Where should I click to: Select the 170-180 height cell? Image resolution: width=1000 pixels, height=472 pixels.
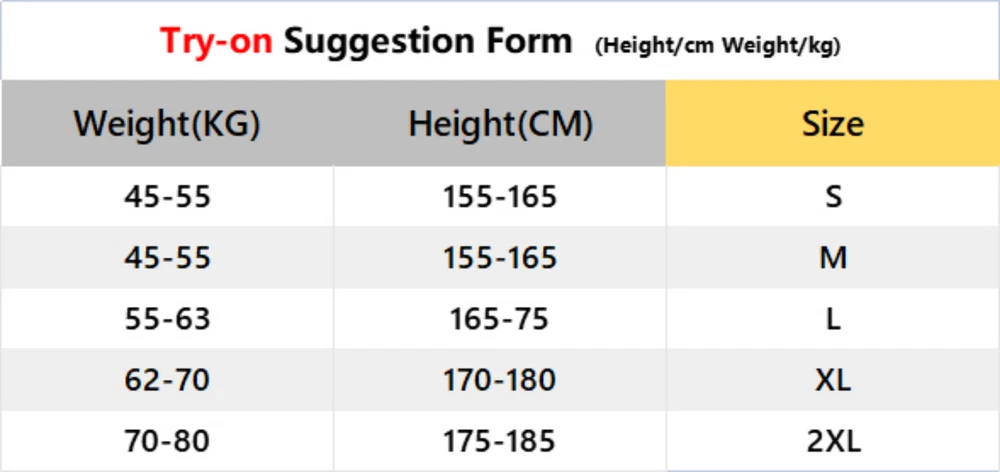coord(499,380)
